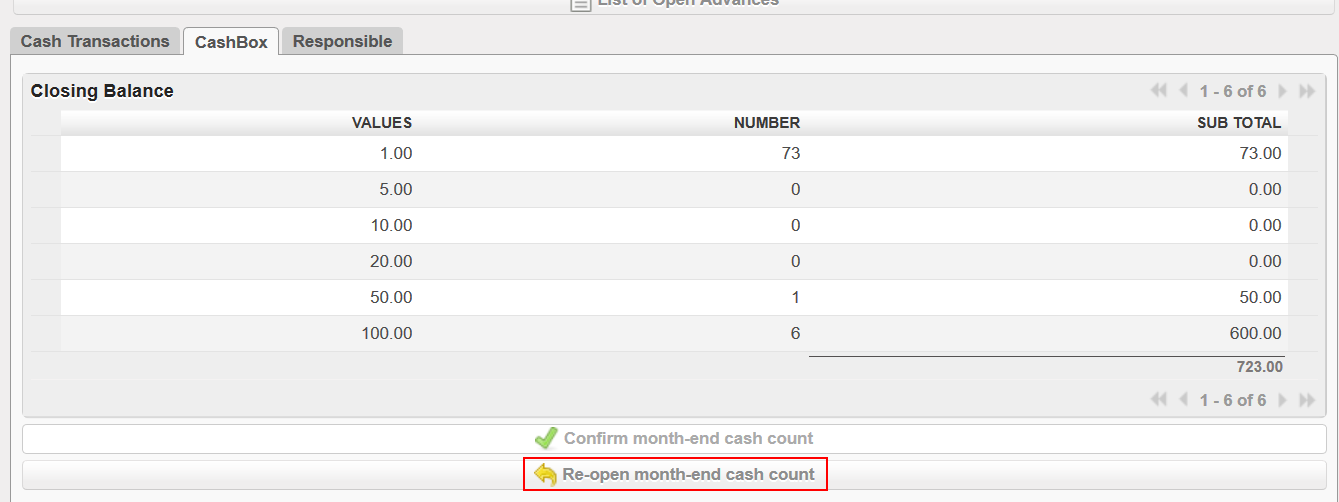Go to last page in top pager
Image resolution: width=1339 pixels, height=502 pixels.
tap(1307, 91)
